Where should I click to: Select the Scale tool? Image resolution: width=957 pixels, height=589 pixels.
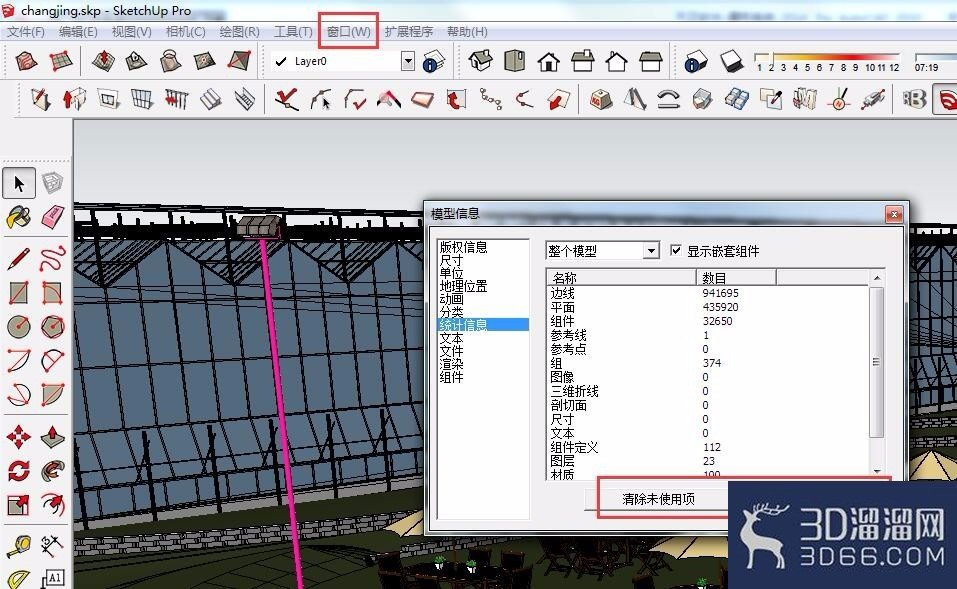pyautogui.click(x=19, y=505)
